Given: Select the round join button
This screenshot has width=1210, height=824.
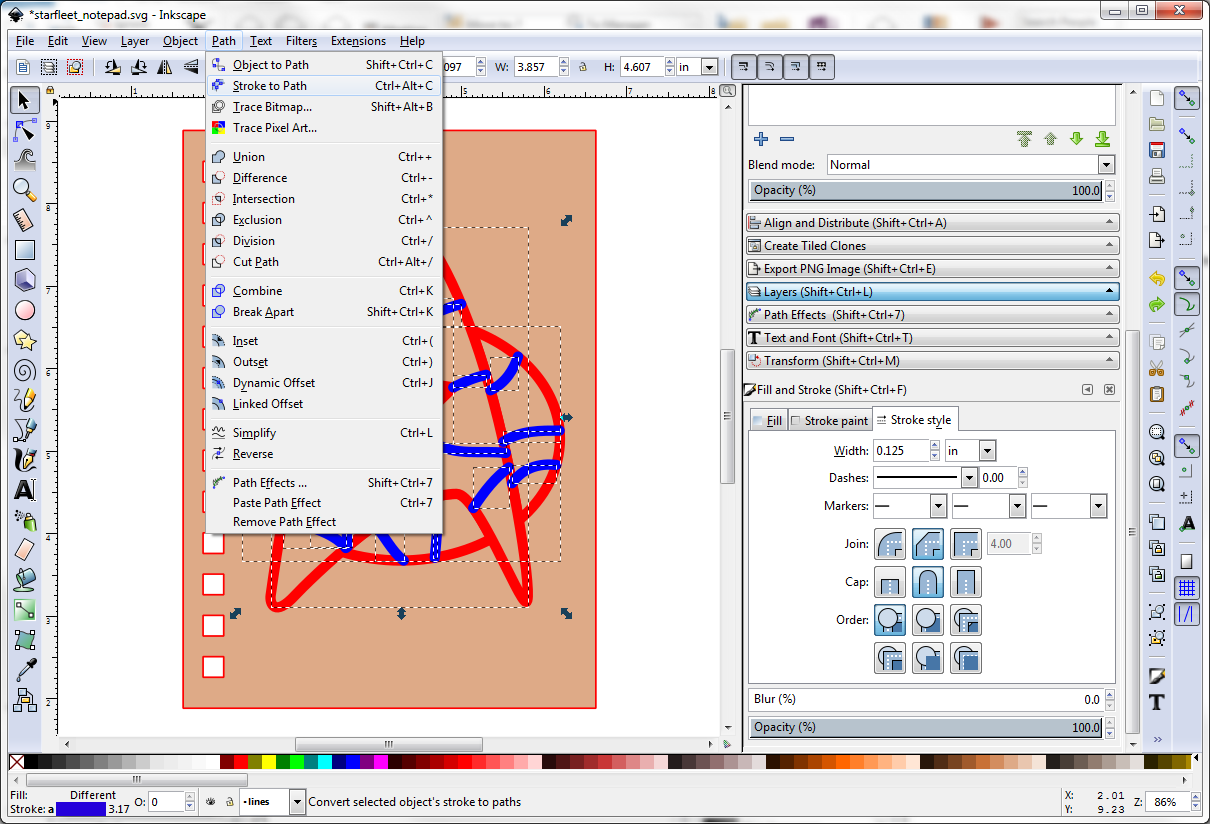Looking at the screenshot, I should [890, 544].
